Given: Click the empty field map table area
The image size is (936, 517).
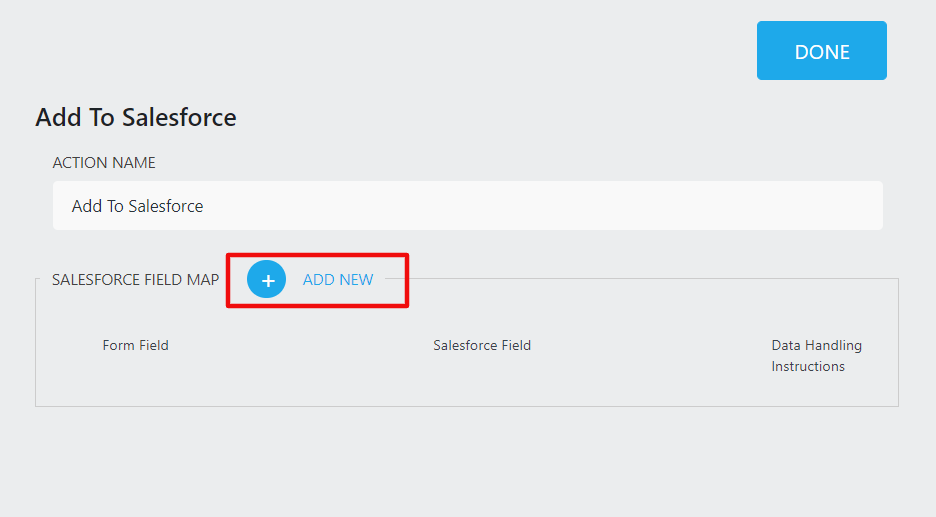Looking at the screenshot, I should point(466,385).
